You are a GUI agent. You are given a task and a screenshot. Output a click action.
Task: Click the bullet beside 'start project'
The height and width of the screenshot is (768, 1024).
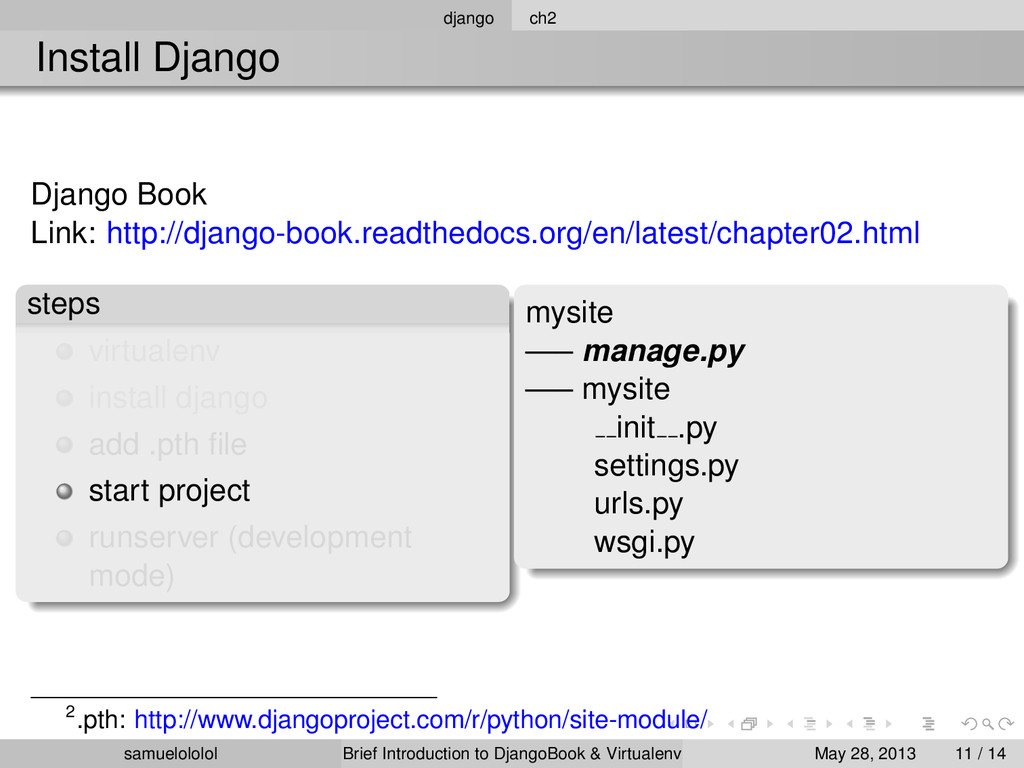coord(64,491)
